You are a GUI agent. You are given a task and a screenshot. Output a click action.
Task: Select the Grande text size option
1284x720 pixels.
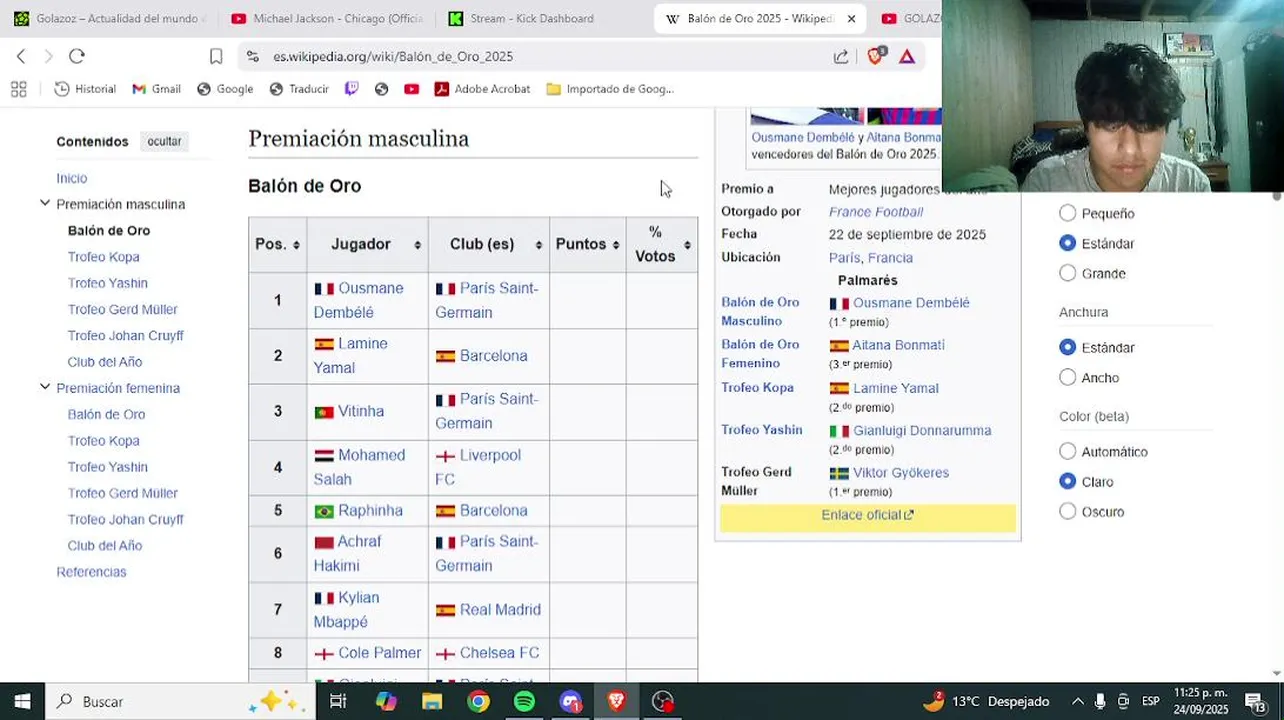pyautogui.click(x=1068, y=273)
